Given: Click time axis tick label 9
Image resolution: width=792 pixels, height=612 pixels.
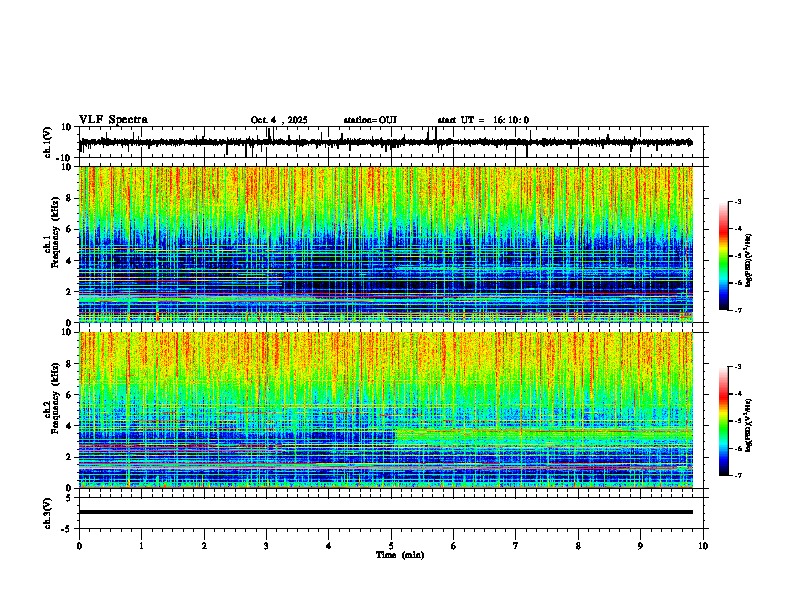Looking at the screenshot, I should 640,546.
